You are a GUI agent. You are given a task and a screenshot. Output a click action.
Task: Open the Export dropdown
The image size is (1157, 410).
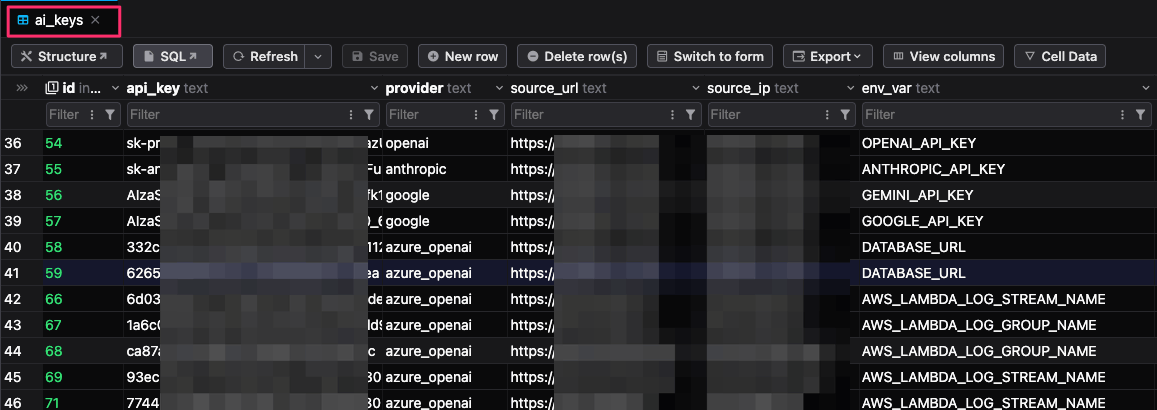(827, 56)
